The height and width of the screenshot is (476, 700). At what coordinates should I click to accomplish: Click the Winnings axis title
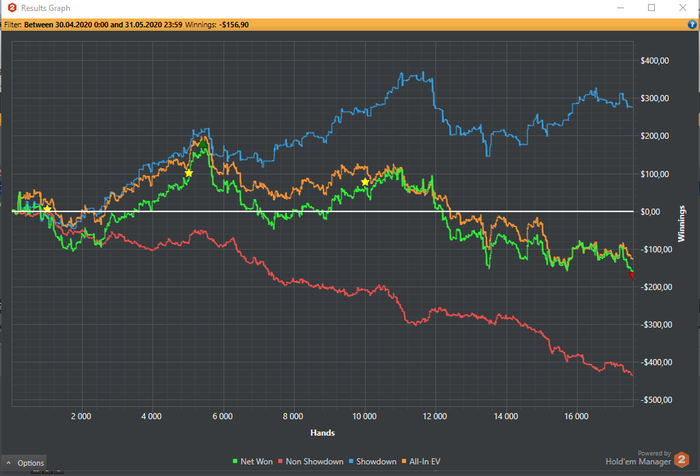[x=681, y=224]
